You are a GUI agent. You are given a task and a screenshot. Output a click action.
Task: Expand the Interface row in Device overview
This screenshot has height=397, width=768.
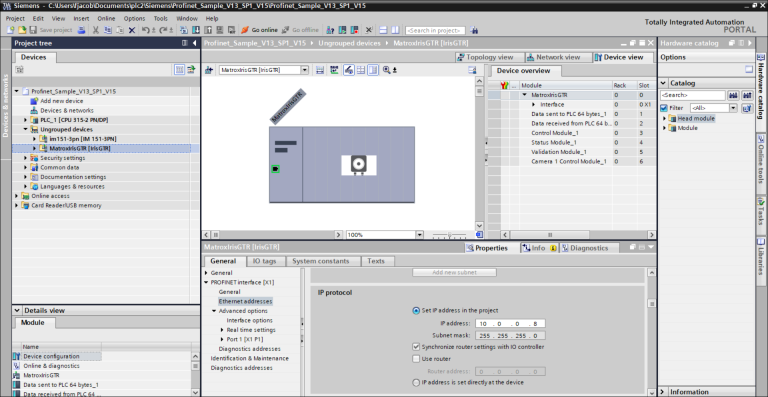[534, 105]
